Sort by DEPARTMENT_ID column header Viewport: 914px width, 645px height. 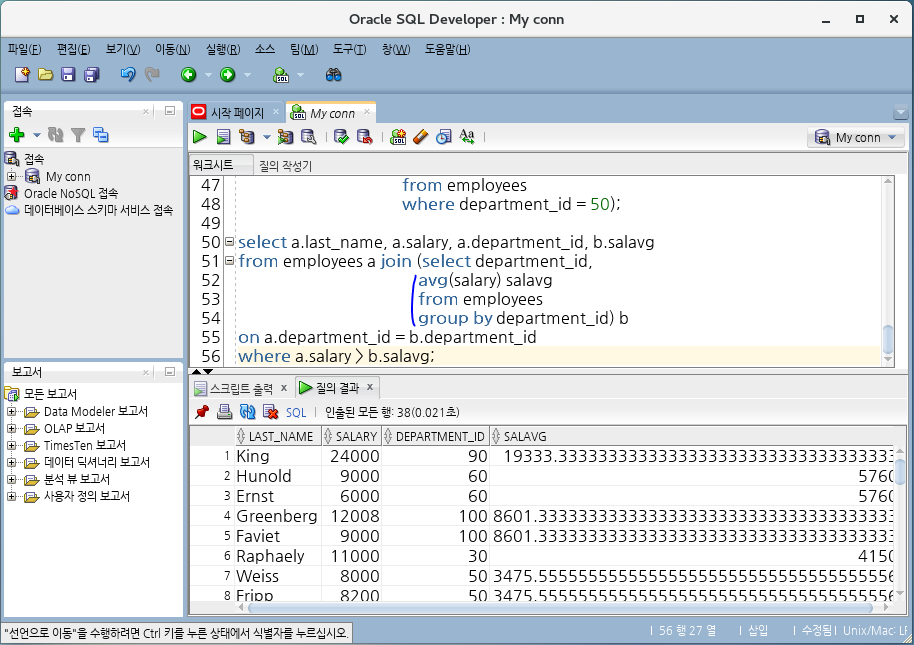click(435, 436)
